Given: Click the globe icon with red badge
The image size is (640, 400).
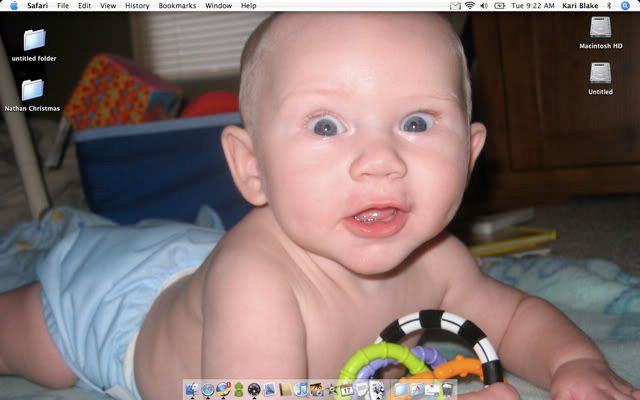Looking at the screenshot, I should pyautogui.click(x=224, y=389).
